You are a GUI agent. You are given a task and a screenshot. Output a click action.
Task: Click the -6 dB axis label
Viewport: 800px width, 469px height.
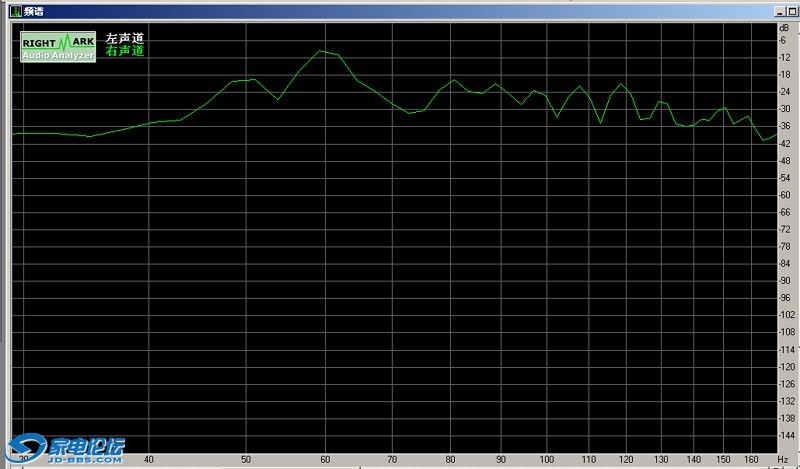pyautogui.click(x=784, y=40)
